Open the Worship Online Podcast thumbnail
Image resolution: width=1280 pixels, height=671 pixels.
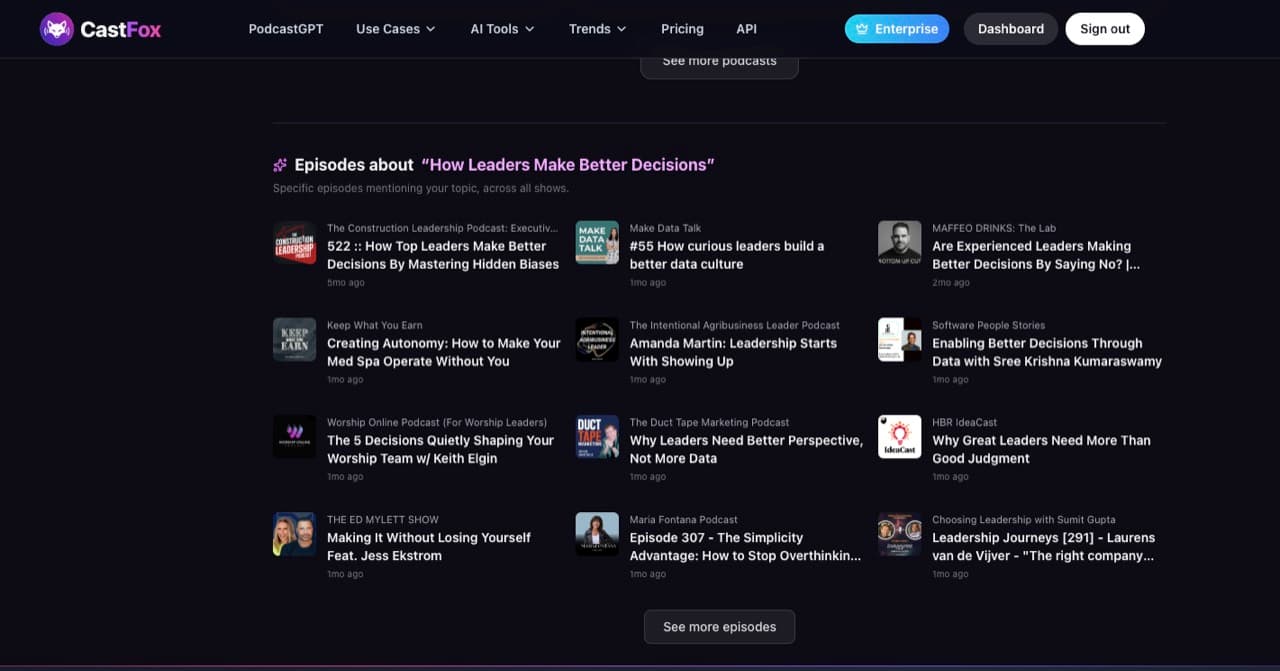(294, 437)
